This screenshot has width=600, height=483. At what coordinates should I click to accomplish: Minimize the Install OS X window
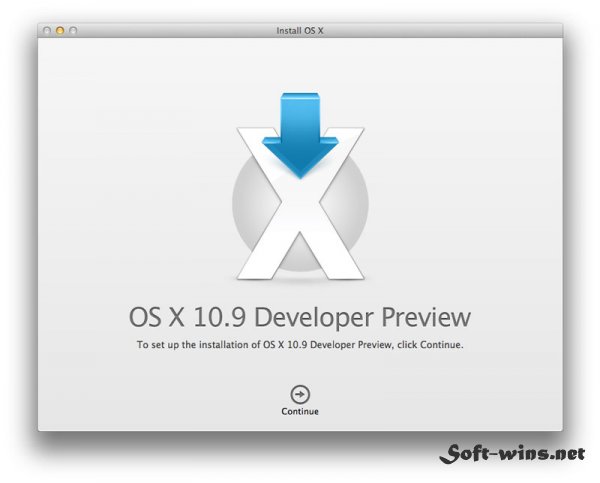pyautogui.click(x=60, y=30)
